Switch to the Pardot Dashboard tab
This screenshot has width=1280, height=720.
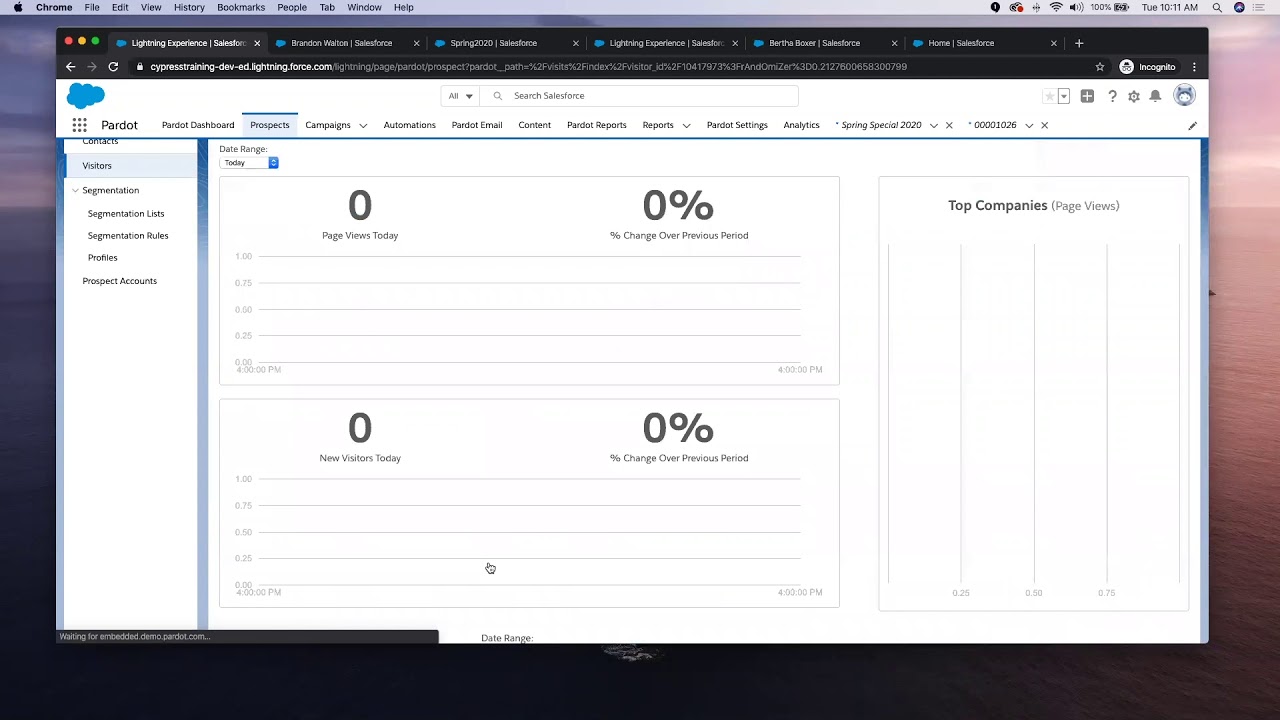tap(198, 125)
